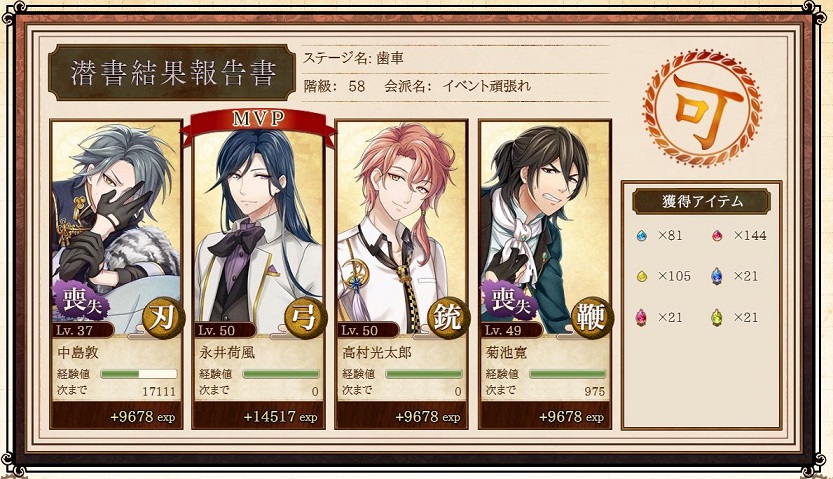Click the pink gem ×144 icon
833x479 pixels.
pos(717,236)
